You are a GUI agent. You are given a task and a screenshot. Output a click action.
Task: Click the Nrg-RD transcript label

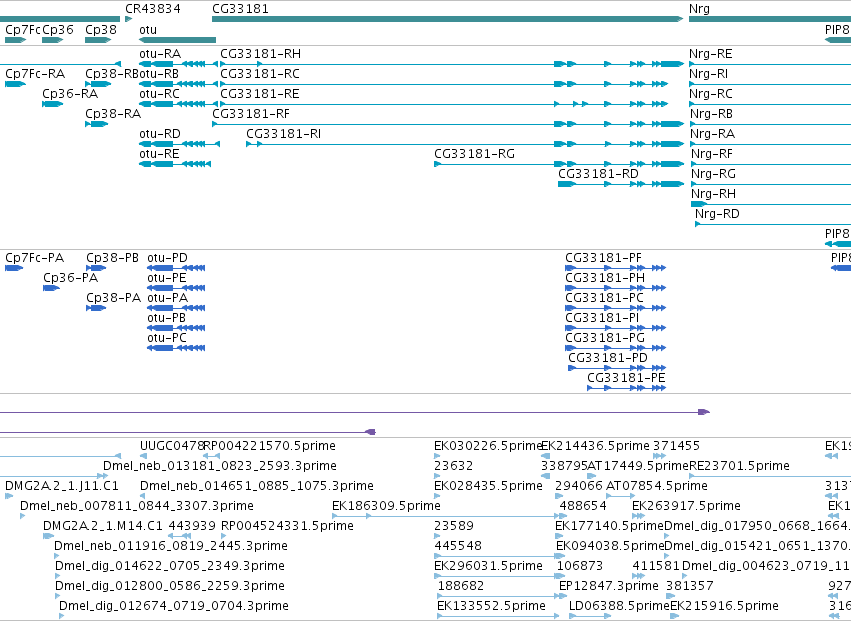[x=717, y=214]
